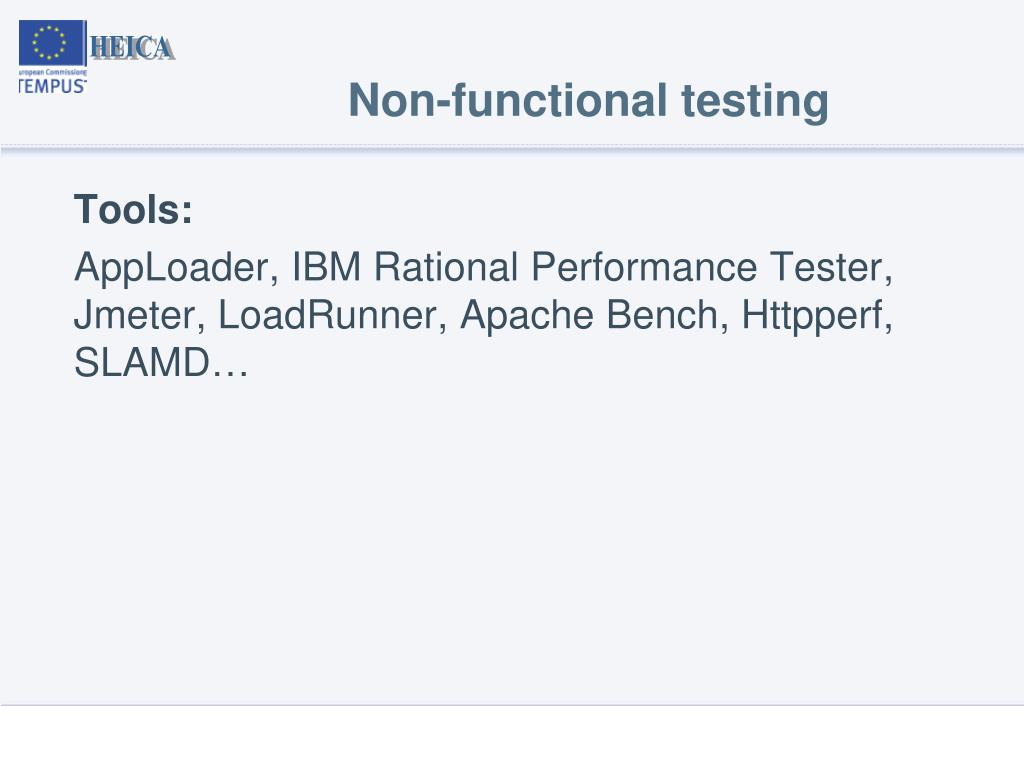This screenshot has height=768, width=1024.
Task: Click the word Httpperf
Action: click(812, 316)
